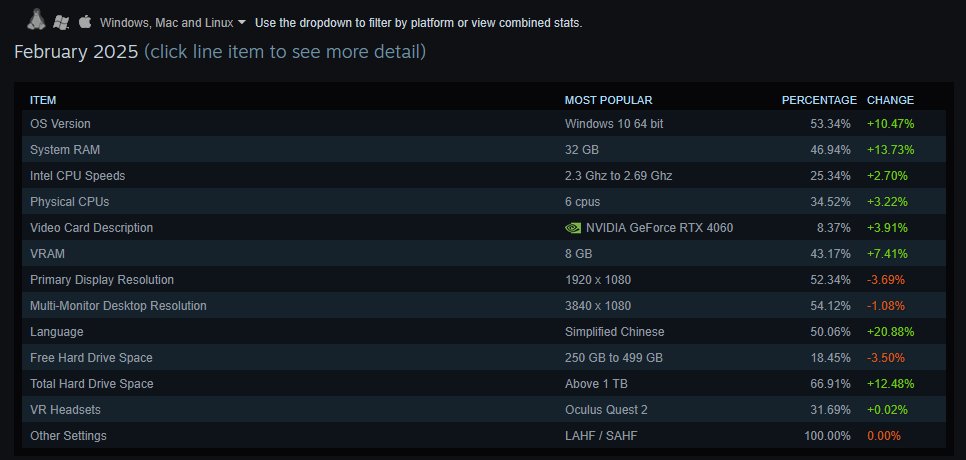Expand the System RAM row details
This screenshot has width=966, height=460.
484,150
